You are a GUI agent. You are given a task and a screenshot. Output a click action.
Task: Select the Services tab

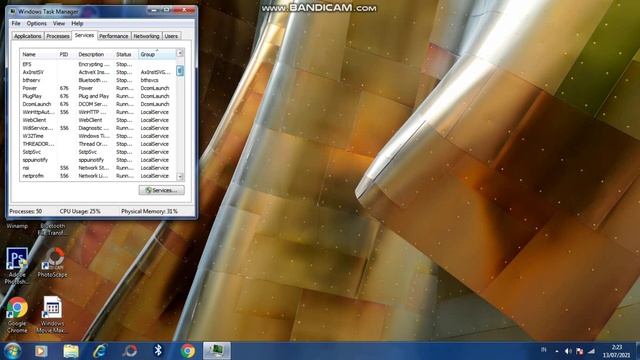(84, 36)
